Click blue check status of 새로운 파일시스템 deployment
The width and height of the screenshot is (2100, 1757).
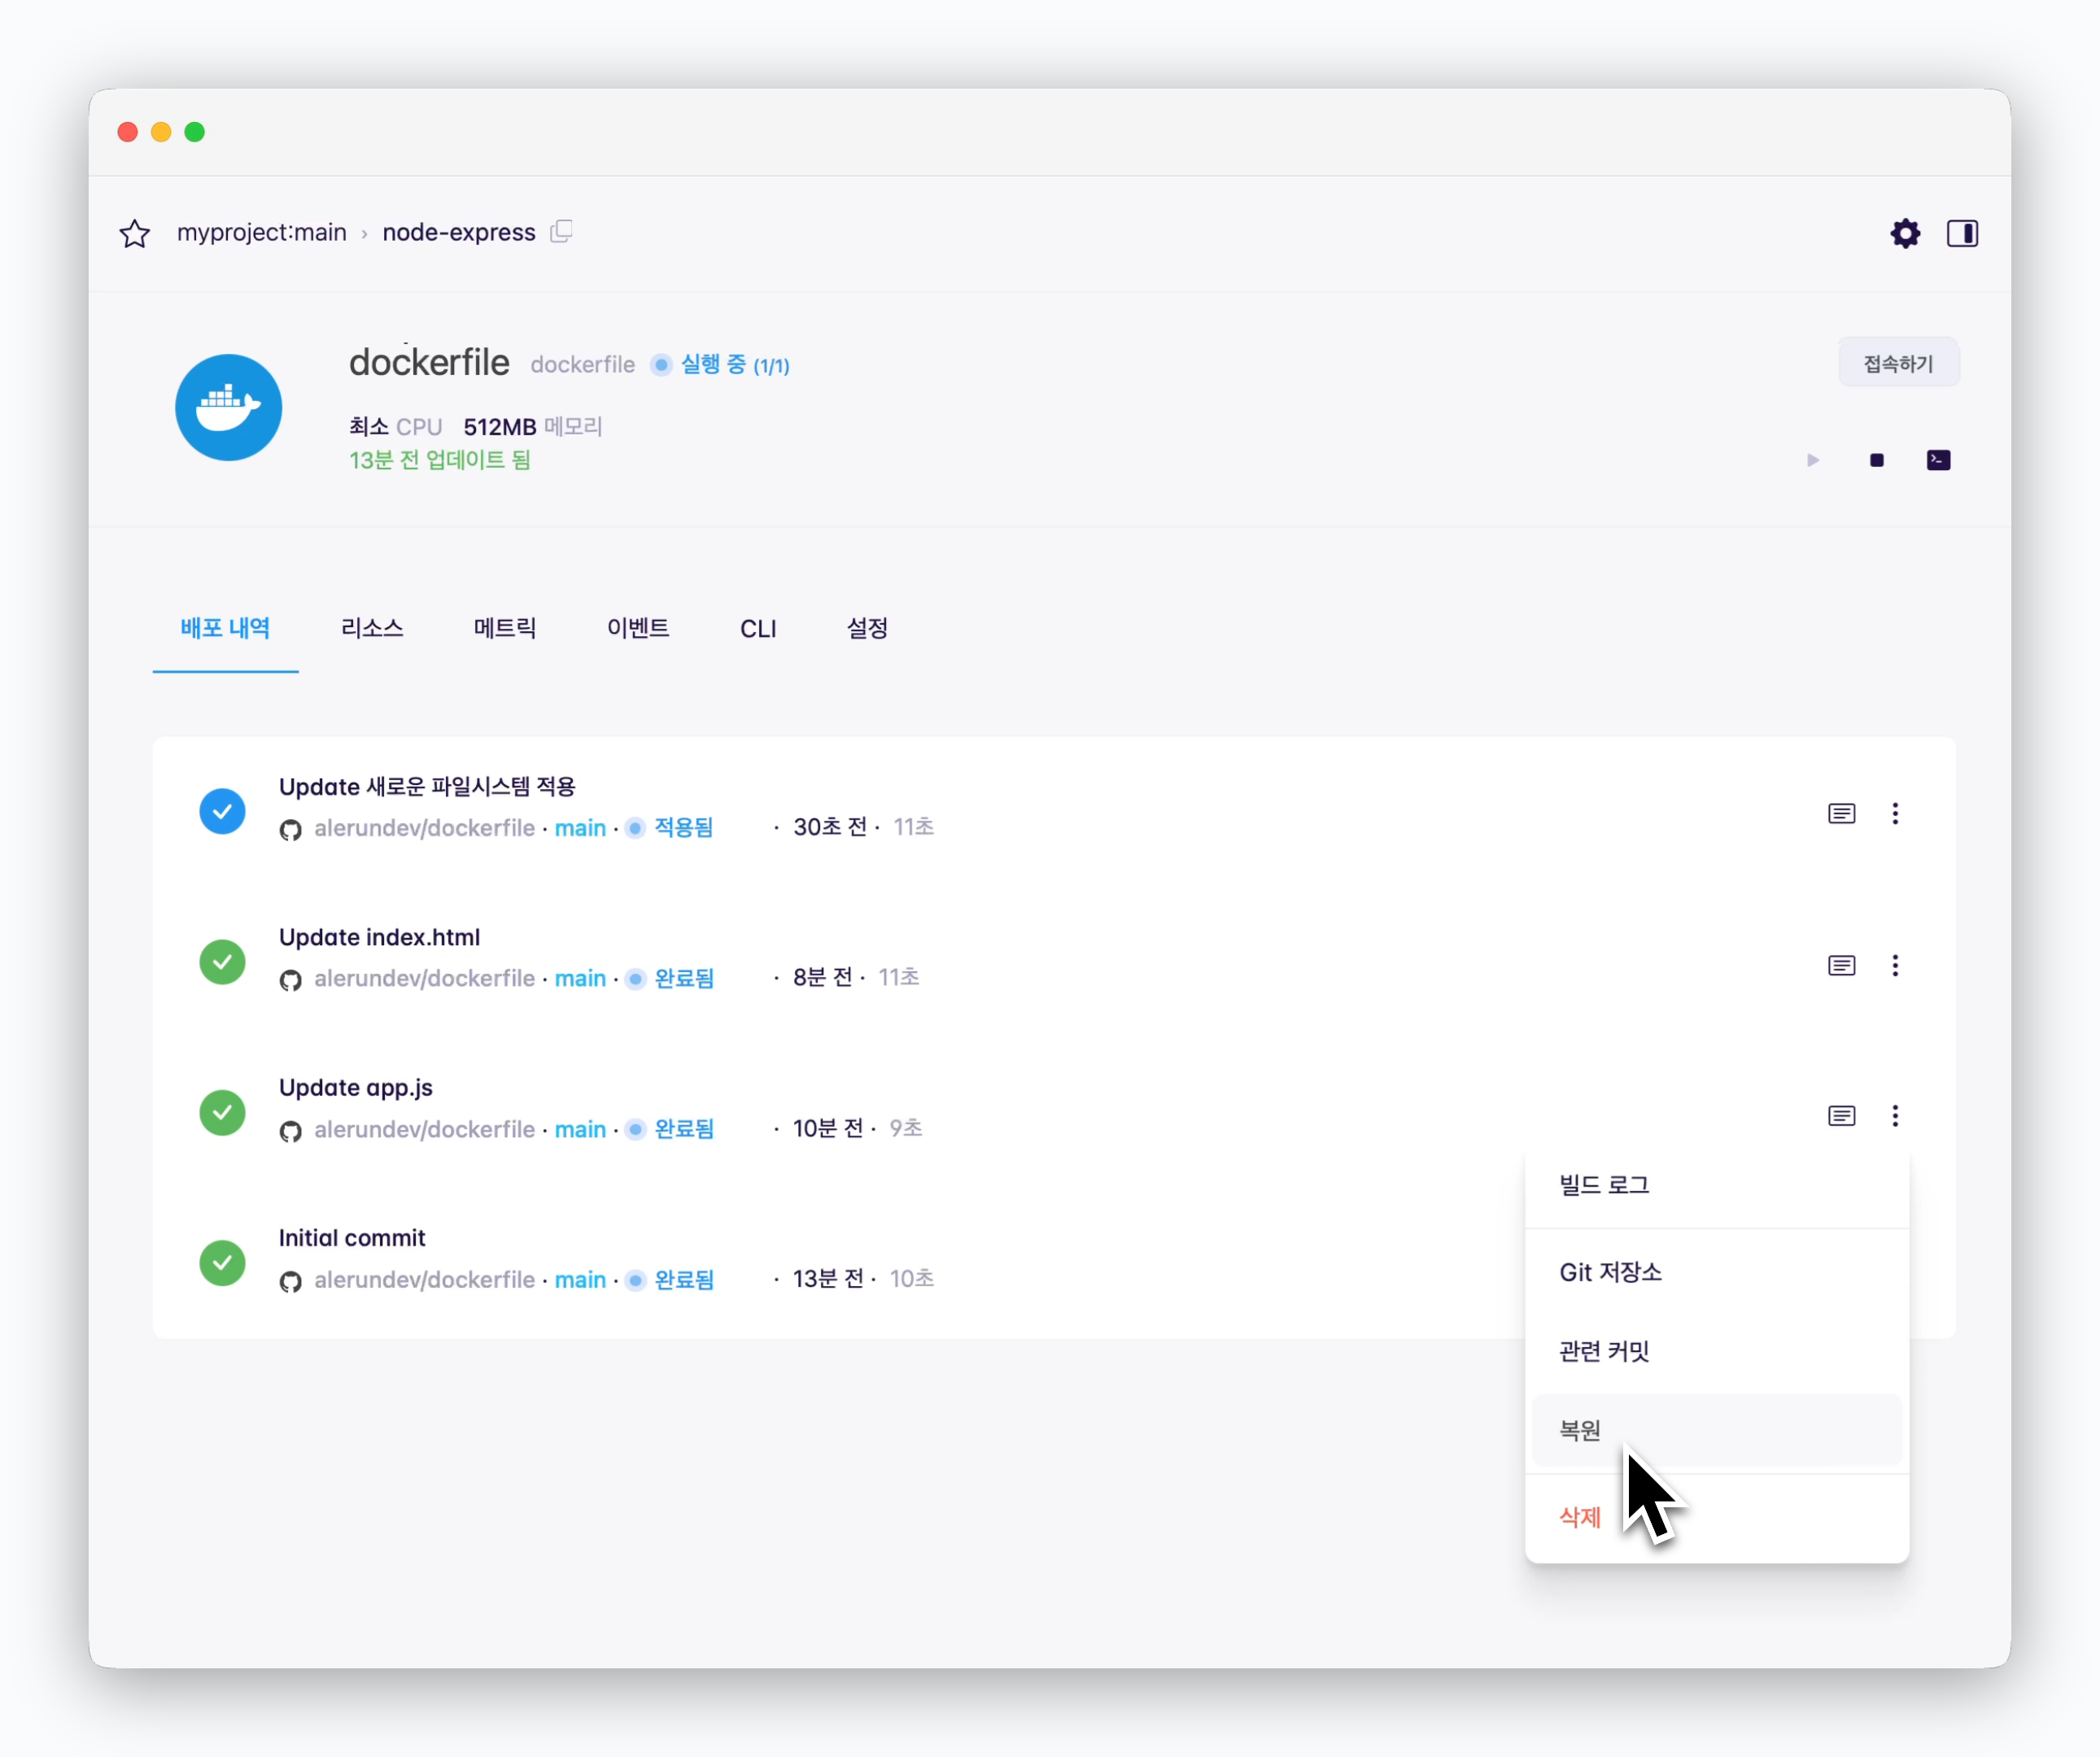pyautogui.click(x=222, y=811)
